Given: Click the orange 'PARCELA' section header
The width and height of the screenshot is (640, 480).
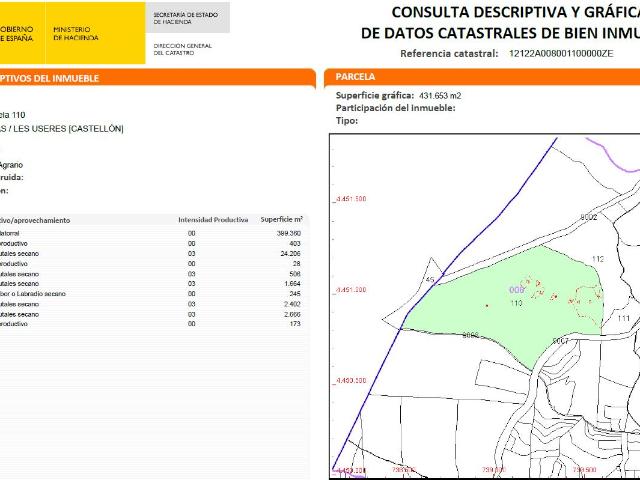Looking at the screenshot, I should [482, 77].
